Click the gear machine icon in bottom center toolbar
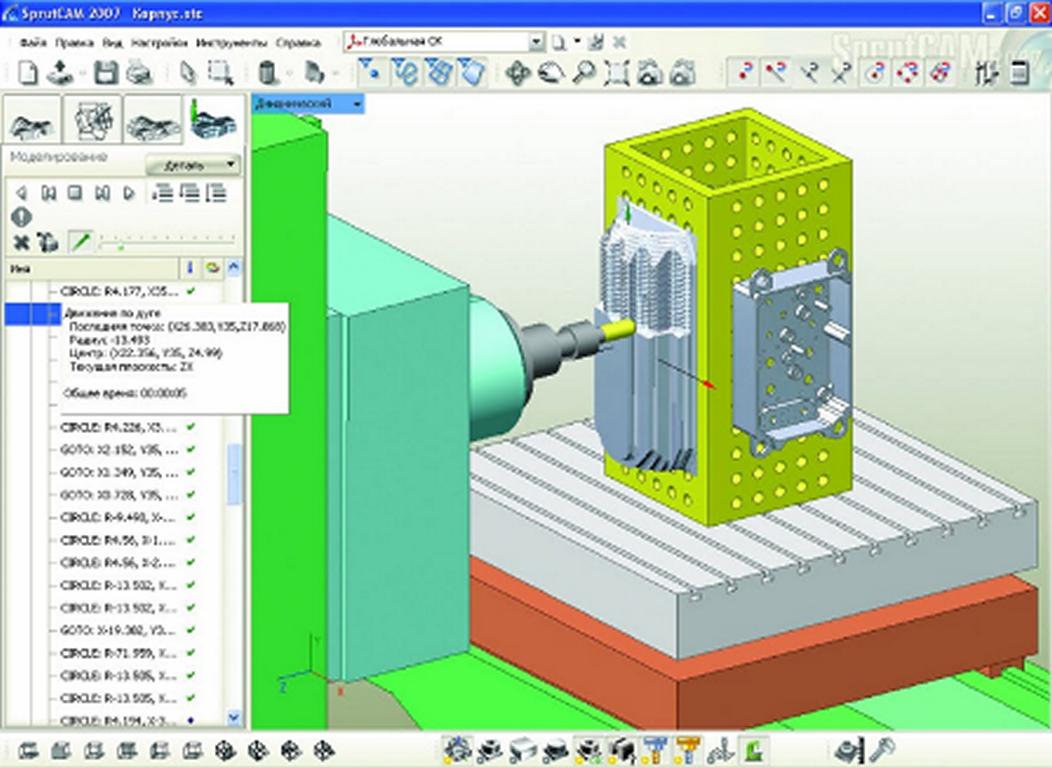1052x768 pixels. pos(458,749)
